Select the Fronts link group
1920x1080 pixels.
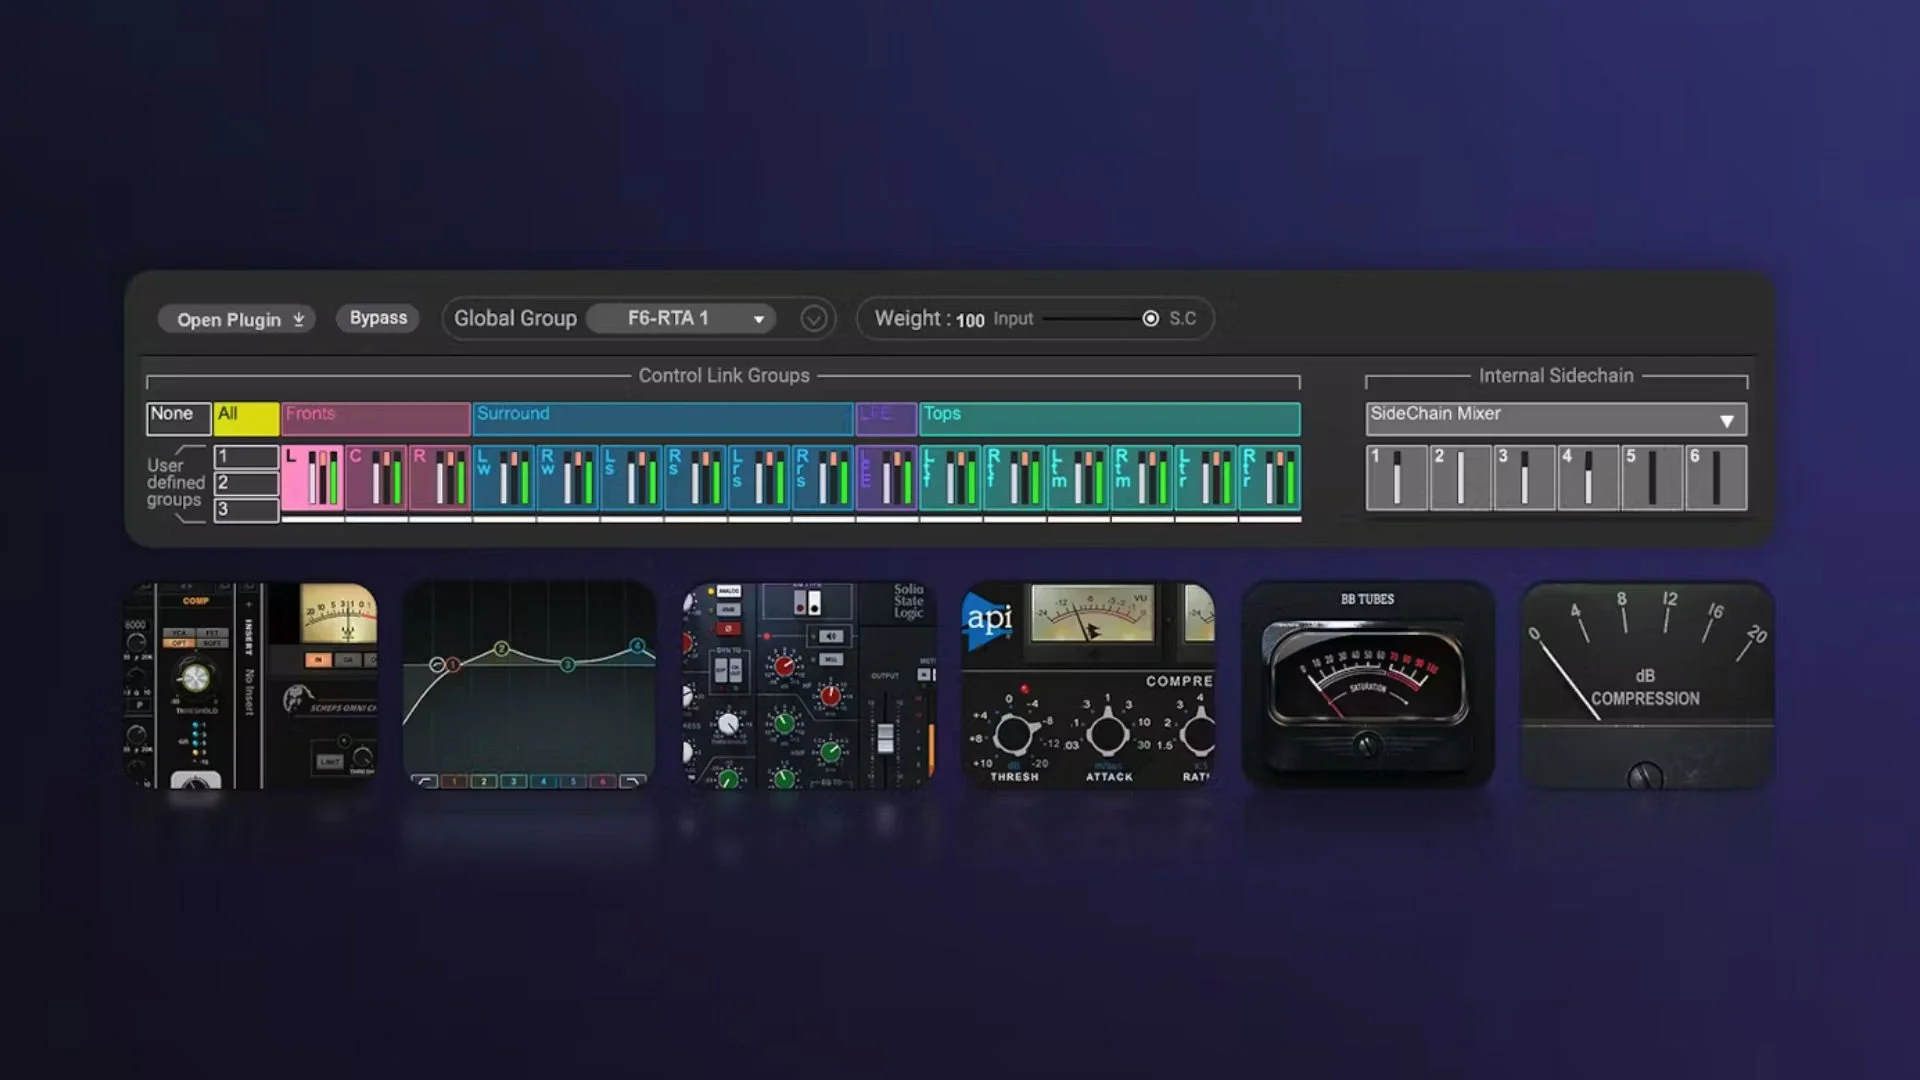click(x=375, y=418)
